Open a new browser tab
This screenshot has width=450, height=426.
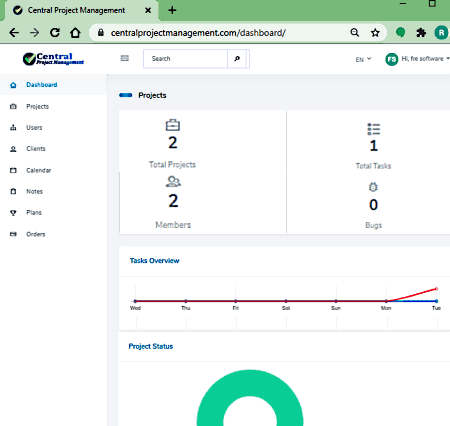pyautogui.click(x=172, y=10)
